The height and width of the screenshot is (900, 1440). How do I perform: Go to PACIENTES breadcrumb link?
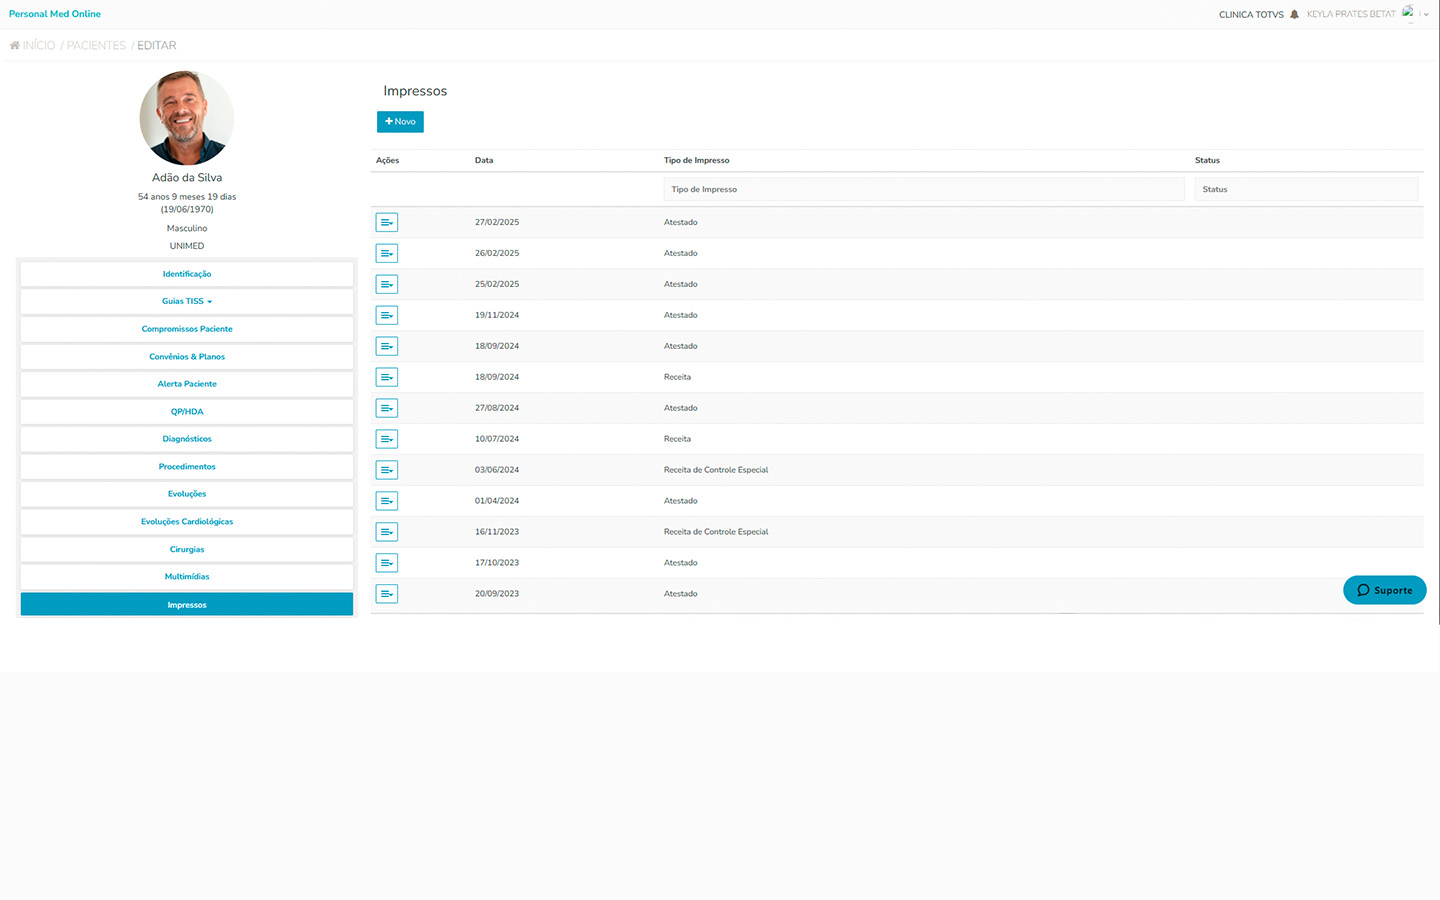[96, 46]
